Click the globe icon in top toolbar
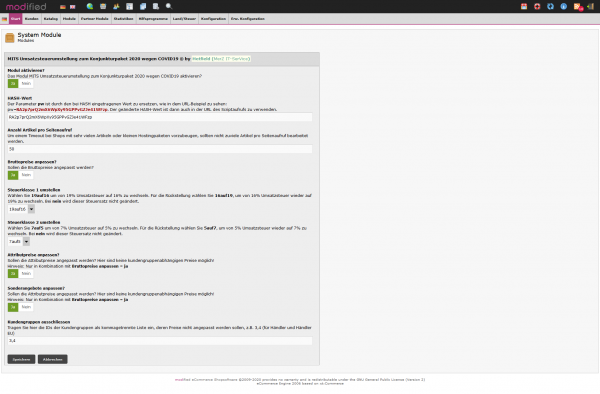This screenshot has height=394, width=600. pyautogui.click(x=90, y=6)
